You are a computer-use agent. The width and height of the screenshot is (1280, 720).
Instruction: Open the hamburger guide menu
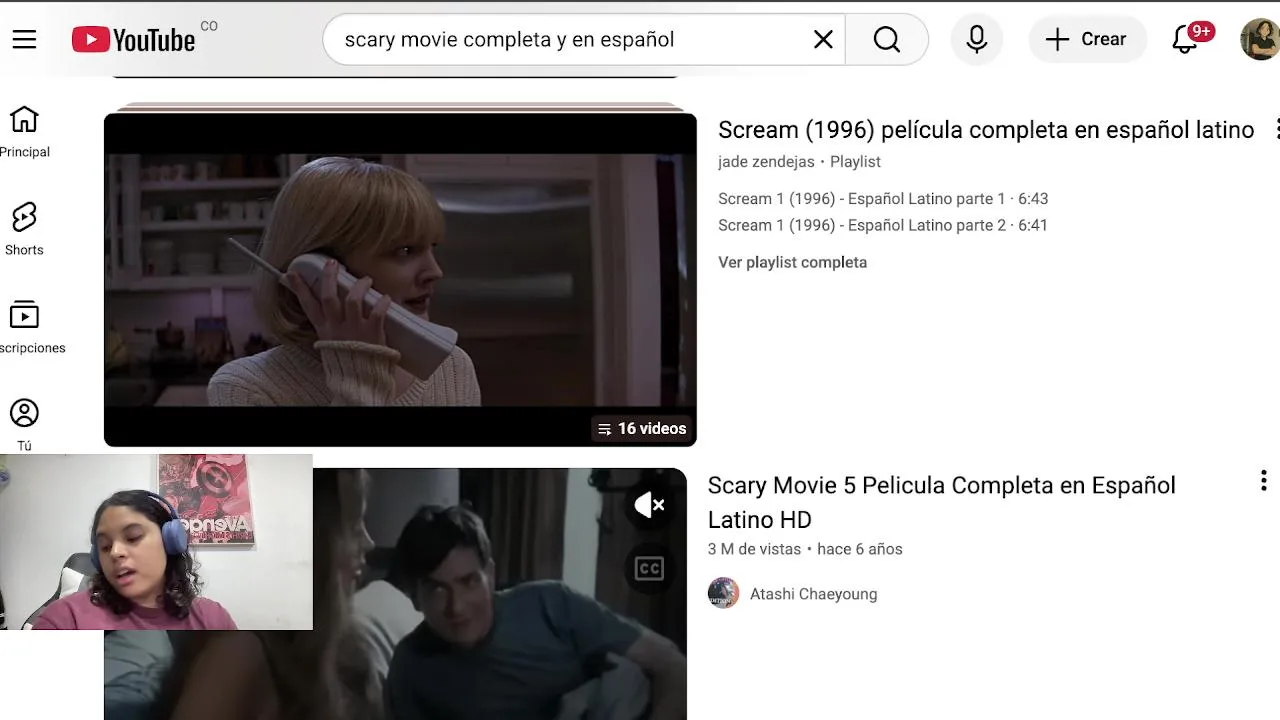[24, 39]
